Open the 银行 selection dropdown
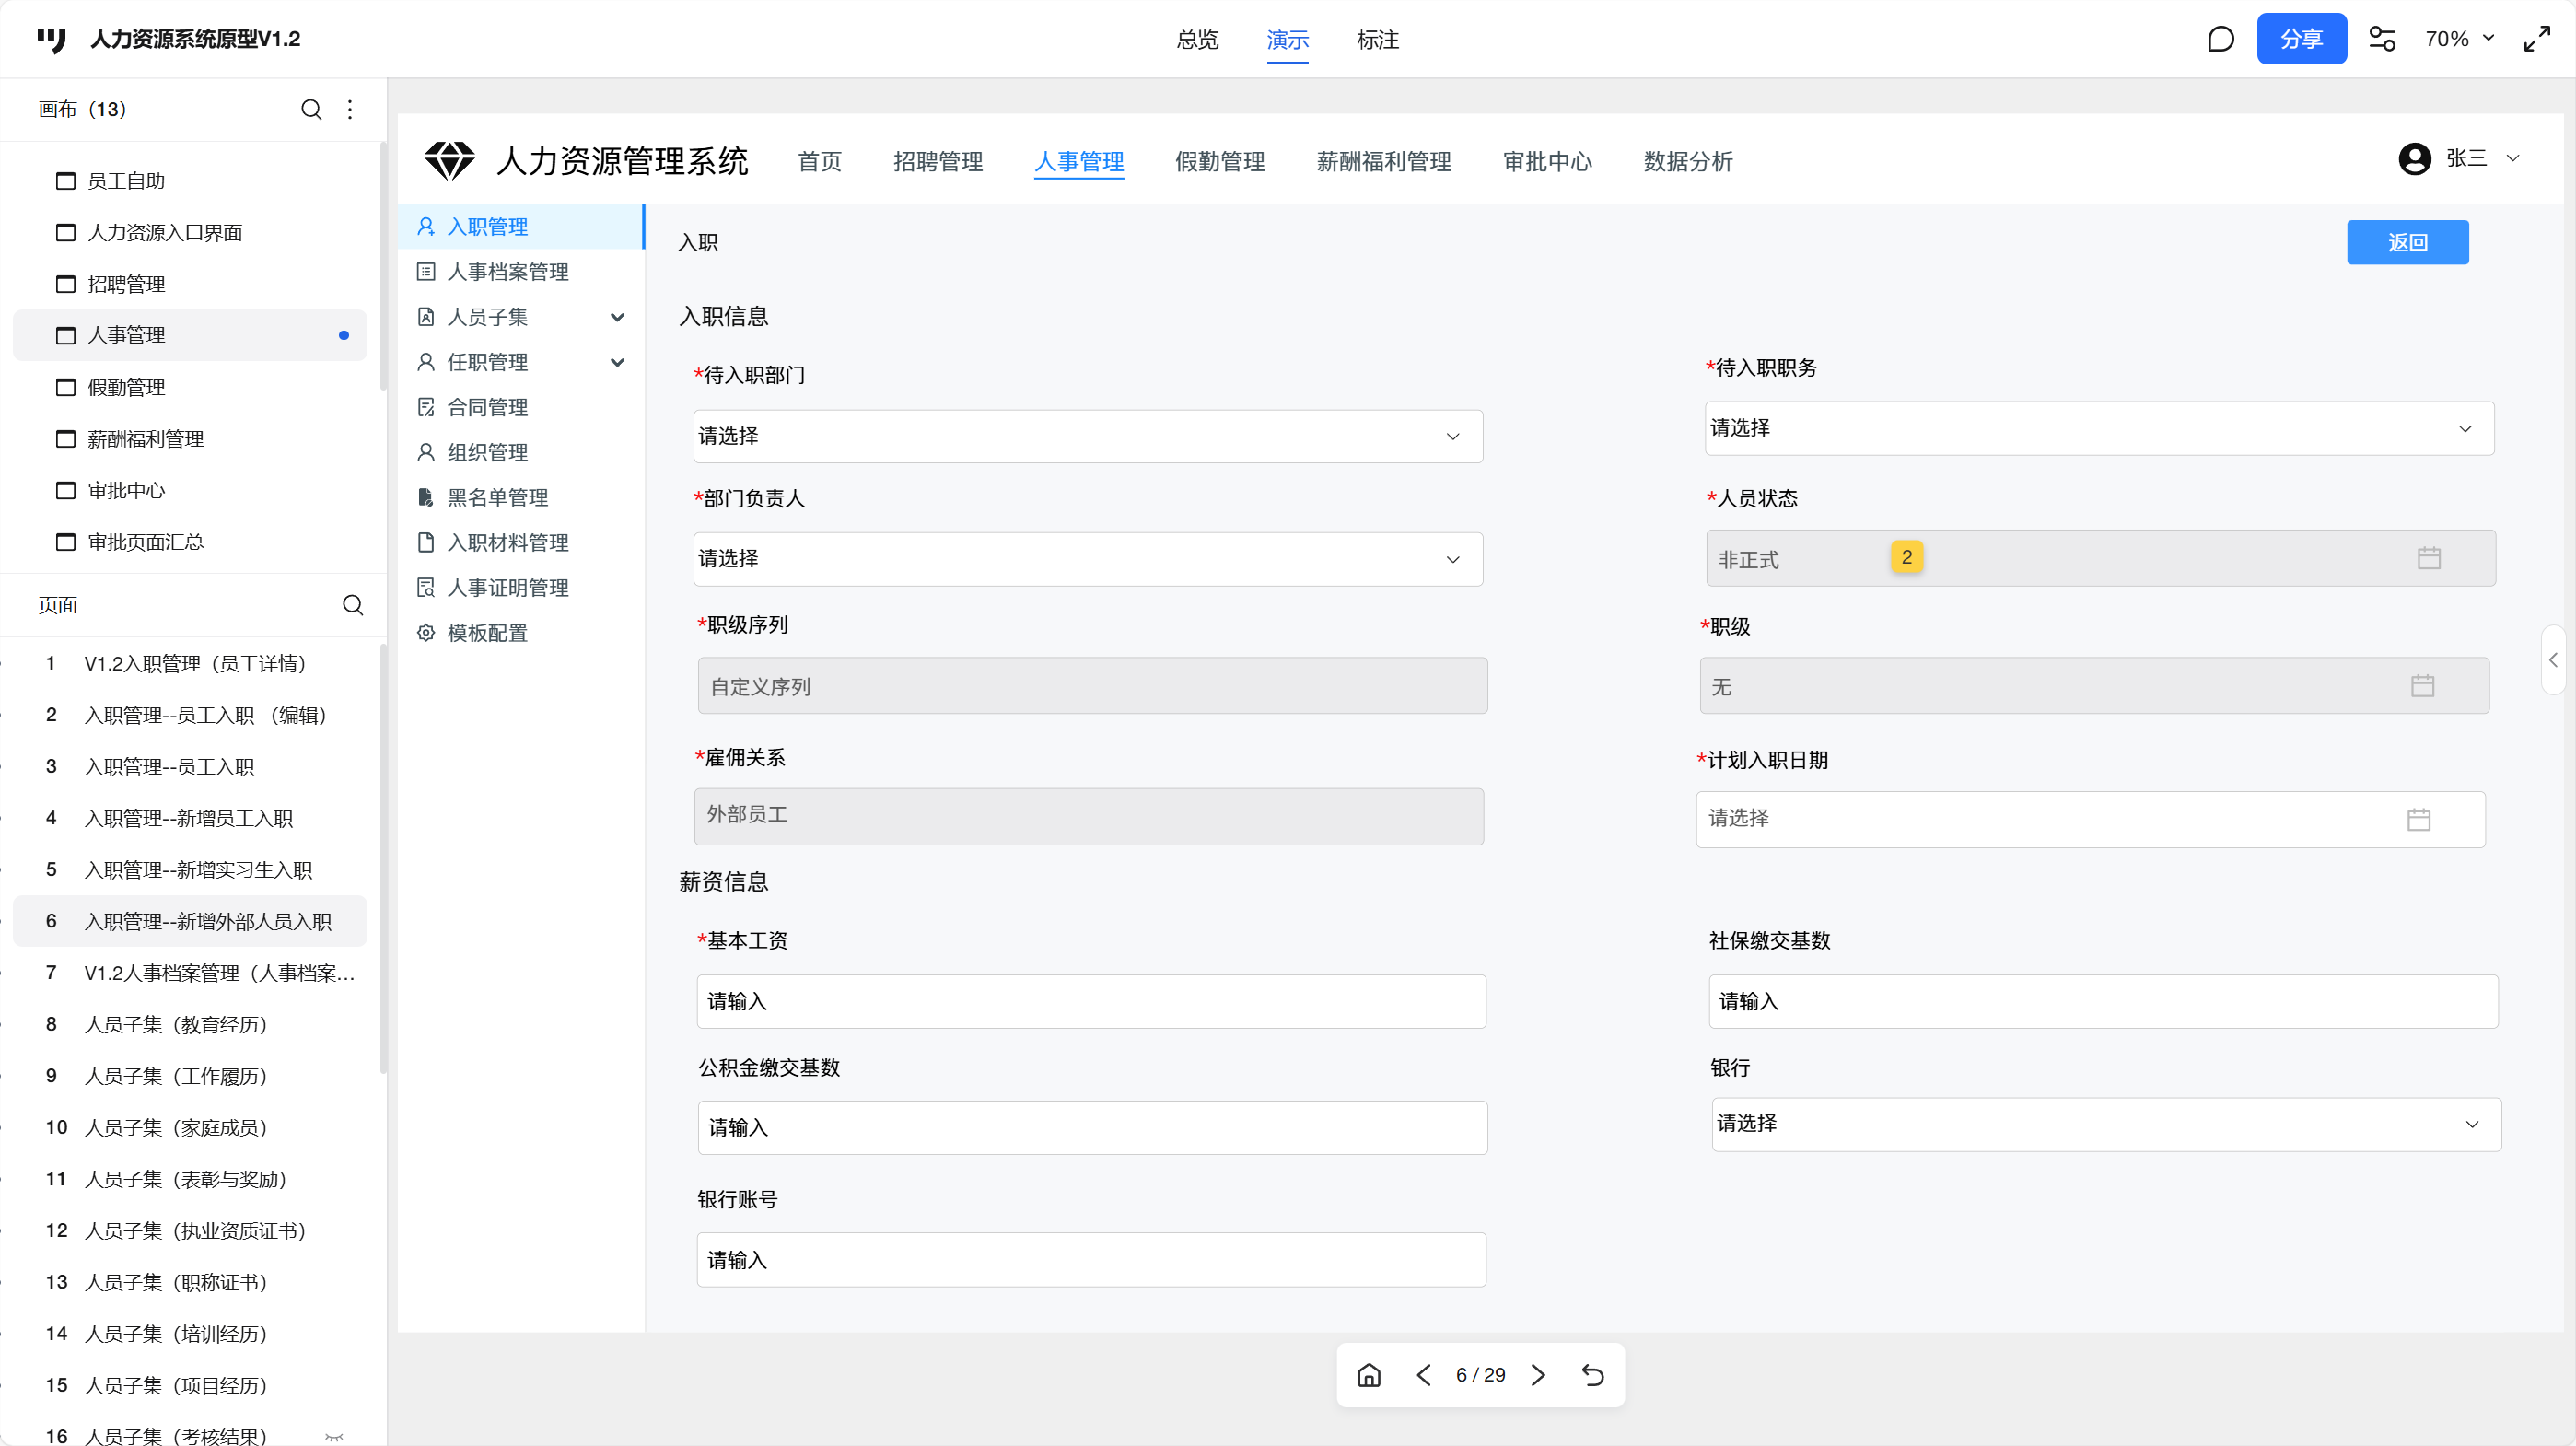The width and height of the screenshot is (2576, 1446). coord(2105,1124)
